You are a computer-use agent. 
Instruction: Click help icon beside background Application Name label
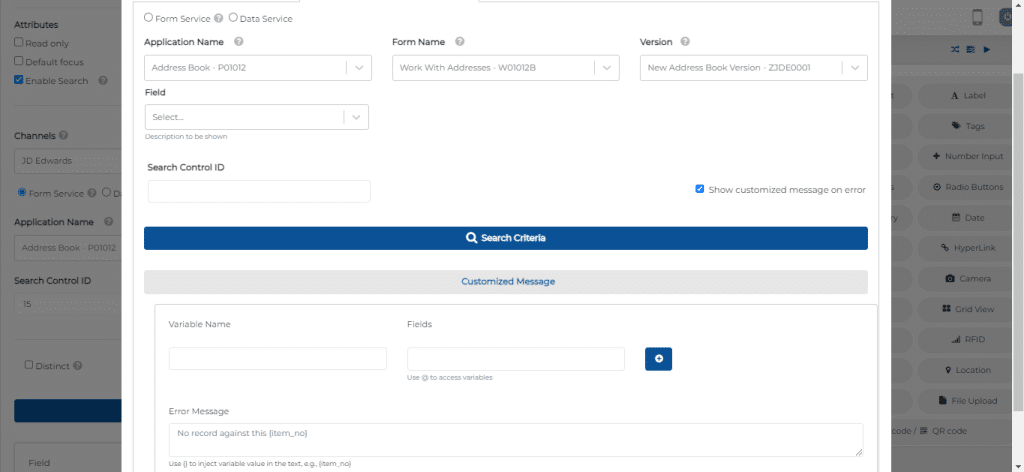coord(108,222)
